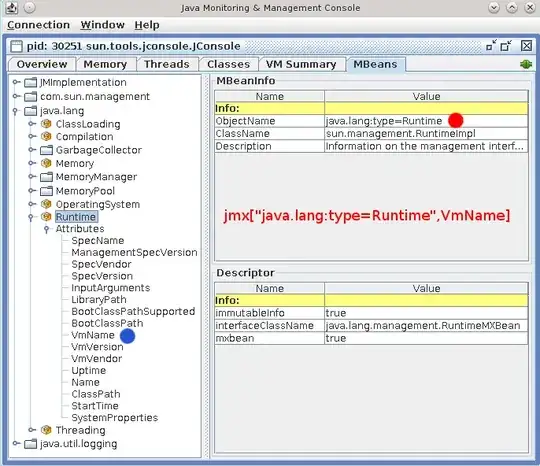The image size is (540, 466).
Task: Click the maximize internal frame icon
Action: coord(506,45)
